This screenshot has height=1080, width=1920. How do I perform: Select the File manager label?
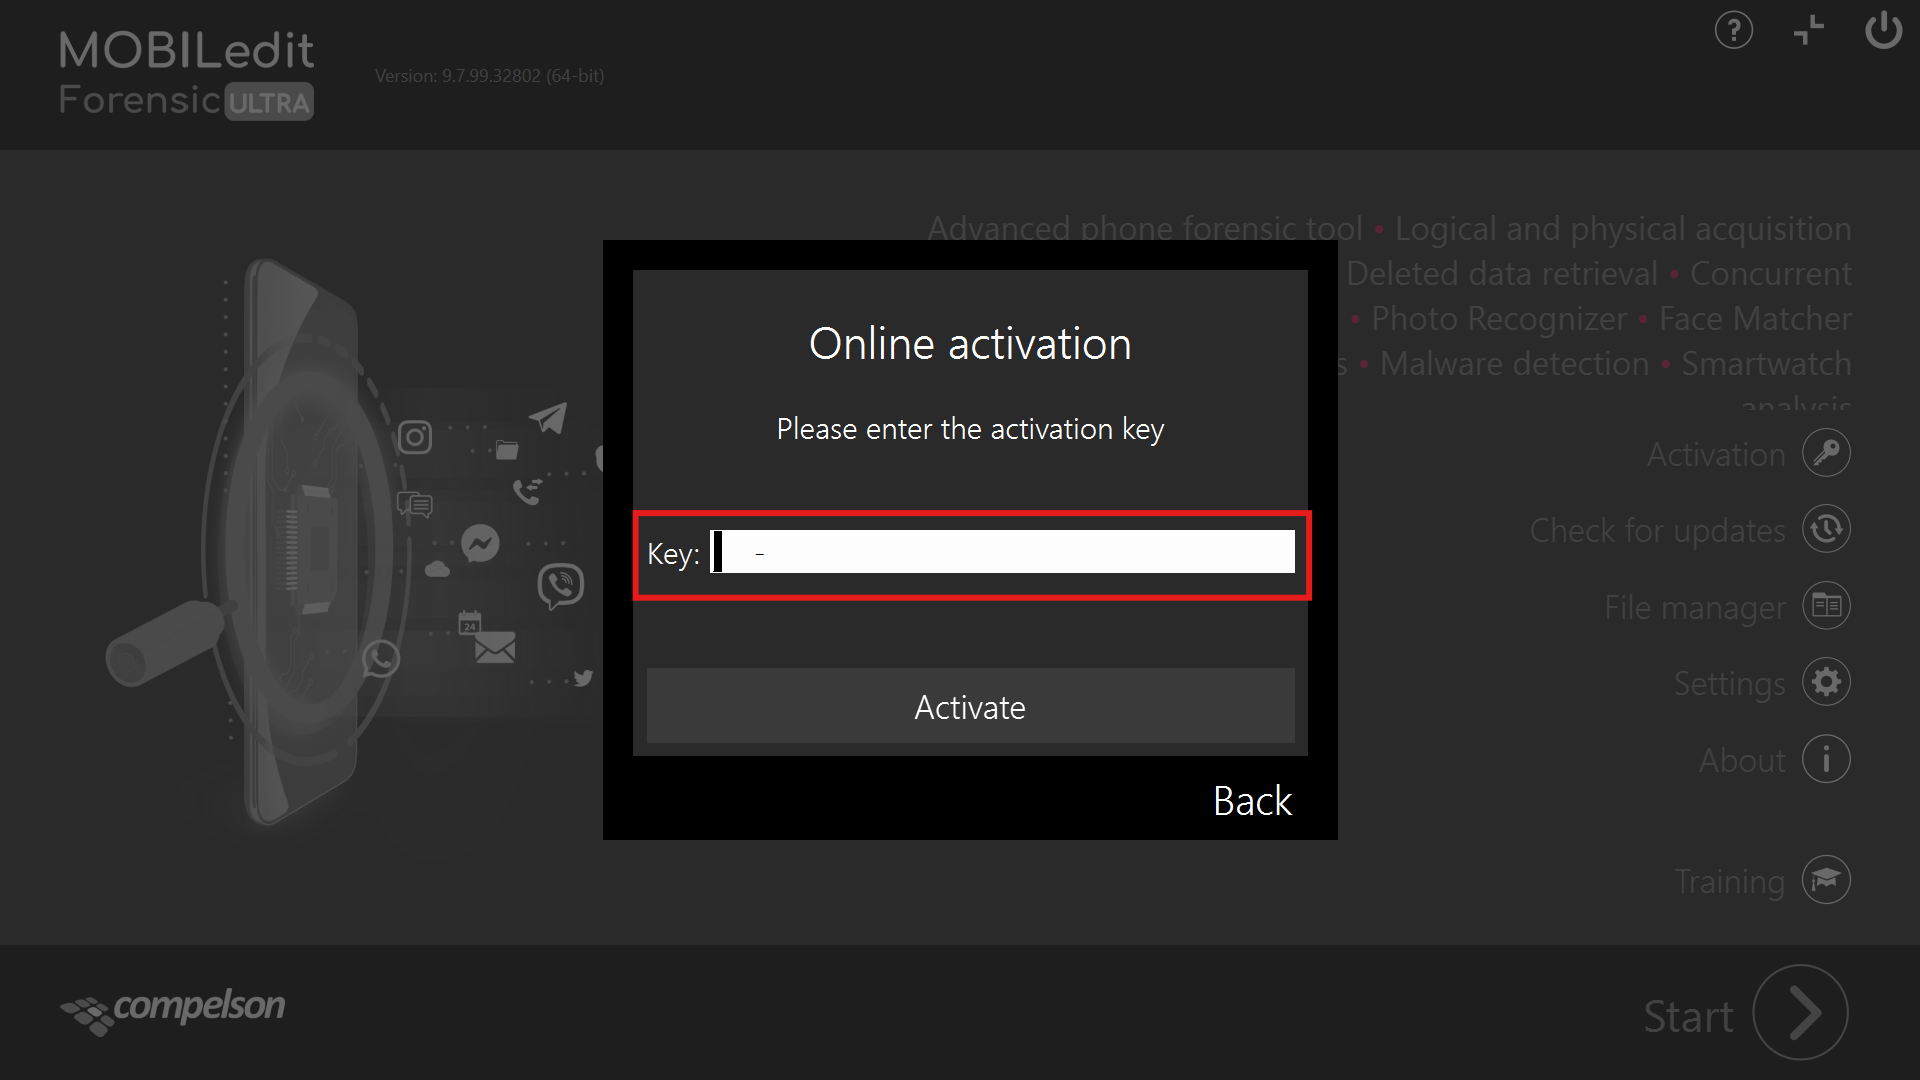(x=1694, y=608)
